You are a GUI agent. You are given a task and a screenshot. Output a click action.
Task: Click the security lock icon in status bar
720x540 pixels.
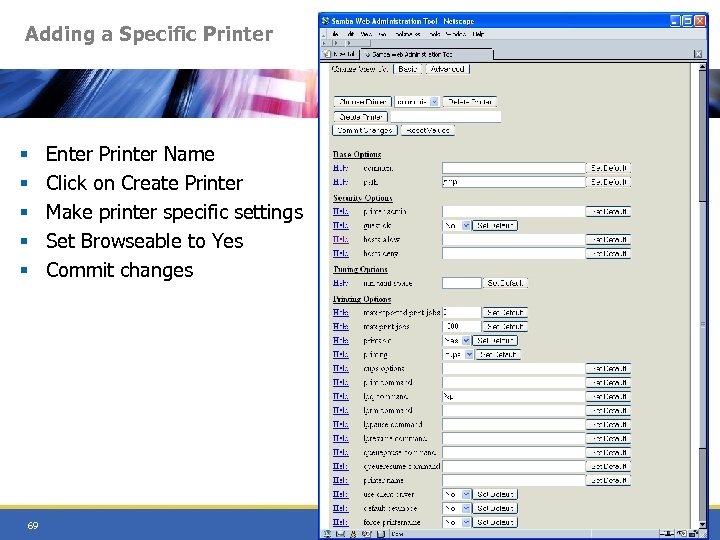[693, 534]
